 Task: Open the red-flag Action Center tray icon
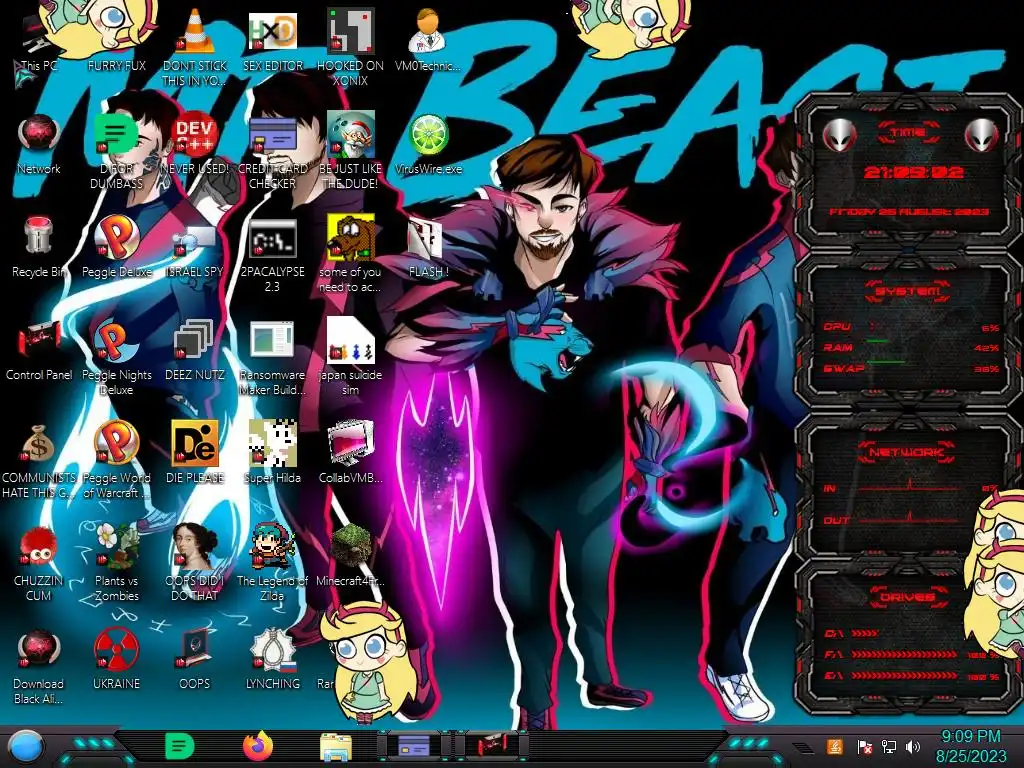click(864, 746)
